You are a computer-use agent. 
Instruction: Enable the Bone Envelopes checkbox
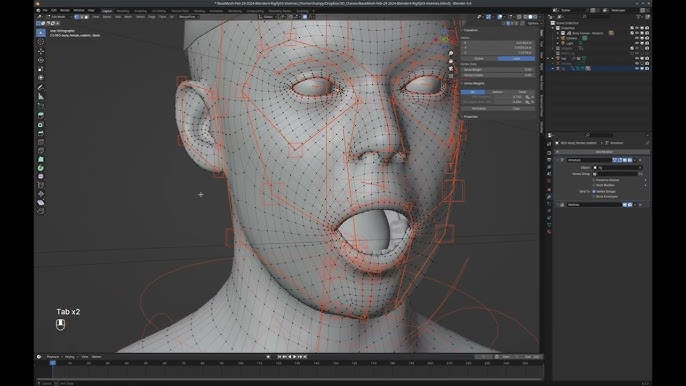594,197
